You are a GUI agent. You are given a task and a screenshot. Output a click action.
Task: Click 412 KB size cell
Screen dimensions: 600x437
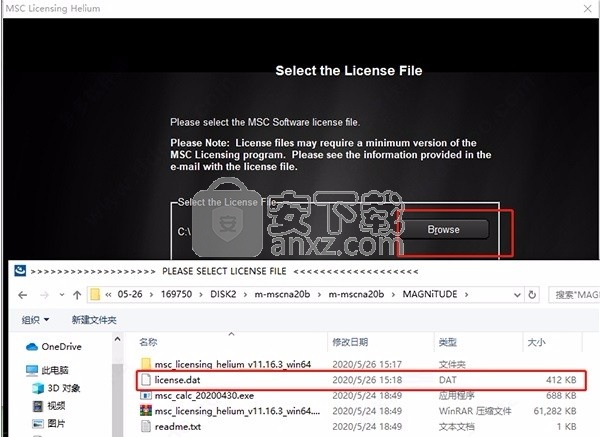(561, 380)
